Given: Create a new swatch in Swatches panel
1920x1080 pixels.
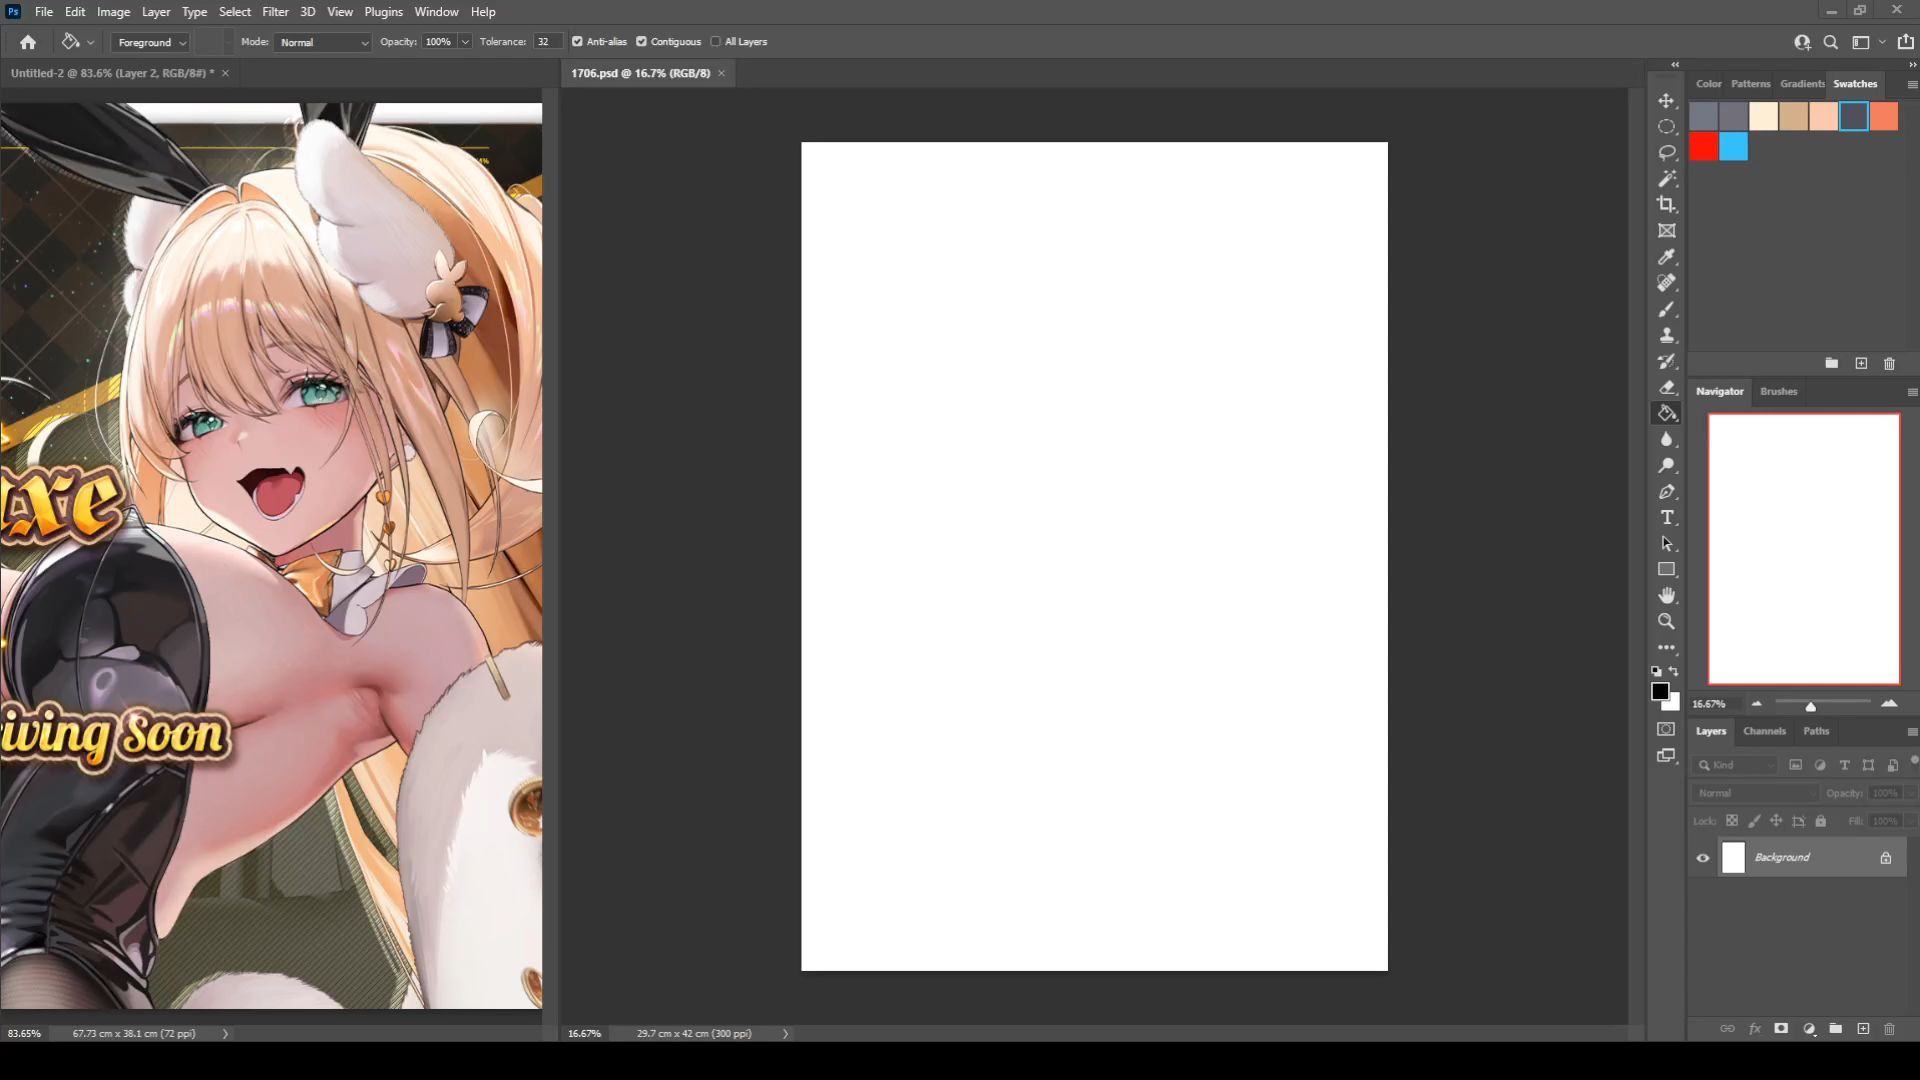Looking at the screenshot, I should click(x=1861, y=363).
